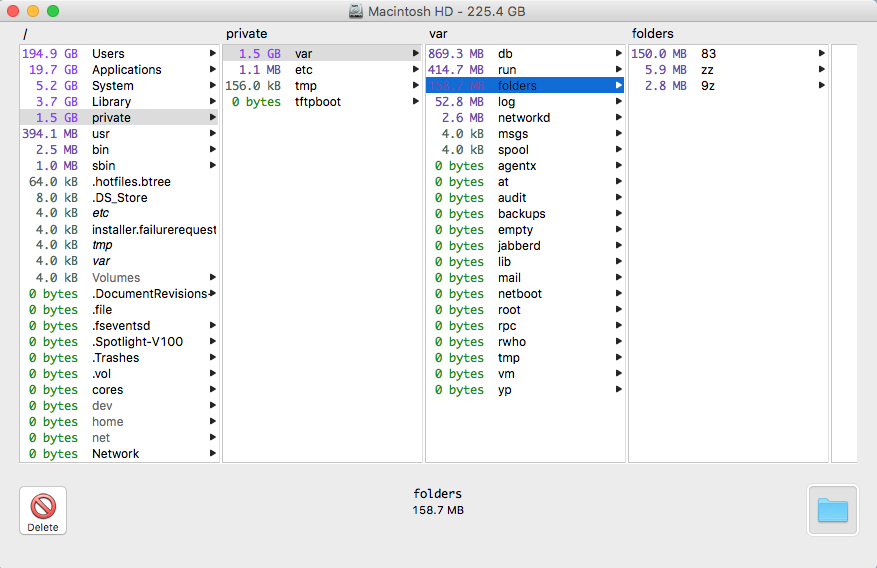Image resolution: width=877 pixels, height=568 pixels.
Task: Select the msgs folder row
Action: (x=525, y=134)
